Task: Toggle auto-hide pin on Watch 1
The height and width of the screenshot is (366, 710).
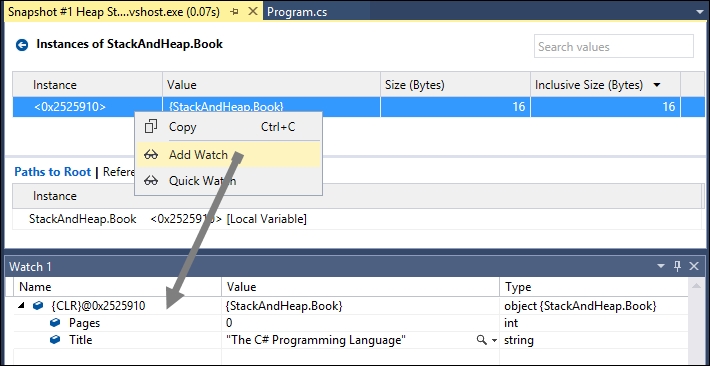Action: point(677,266)
